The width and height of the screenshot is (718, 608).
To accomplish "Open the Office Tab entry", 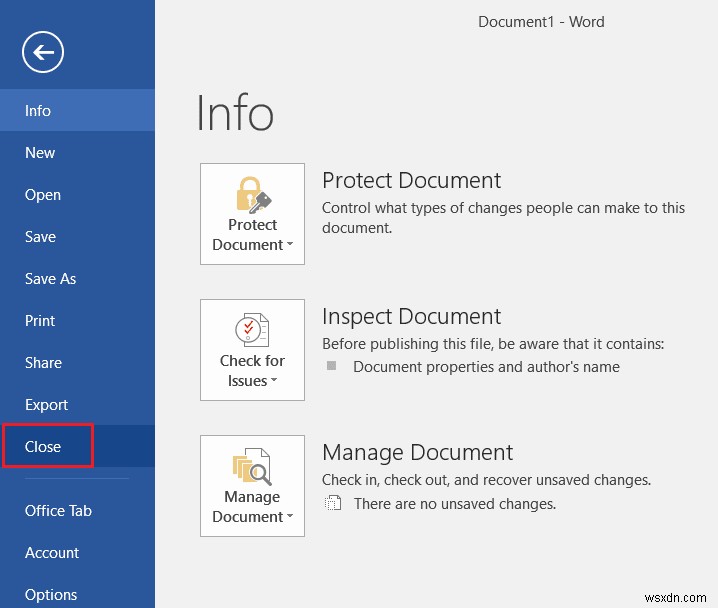I will [x=77, y=510].
